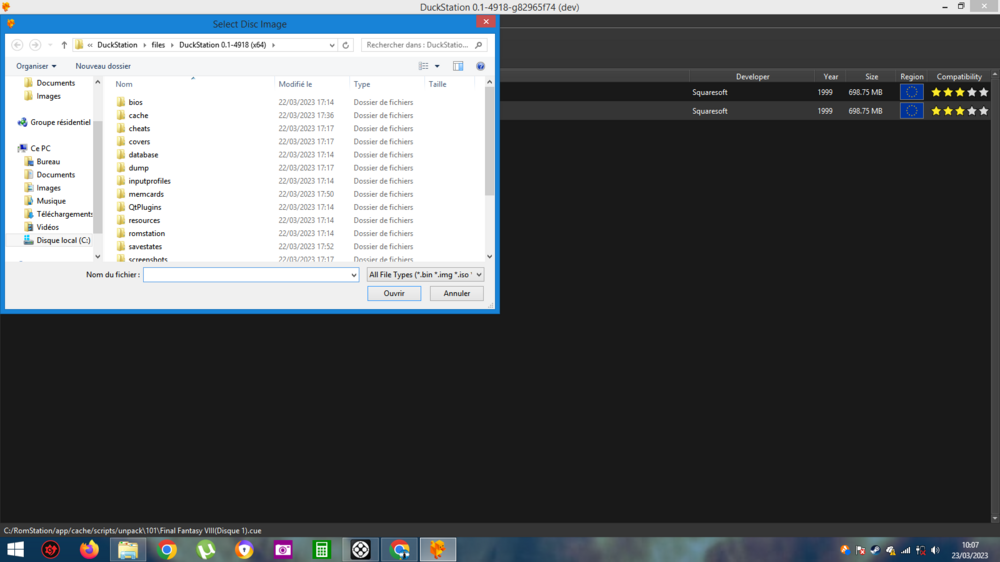Go up one folder level
Viewport: 1000px width, 562px height.
pos(64,45)
